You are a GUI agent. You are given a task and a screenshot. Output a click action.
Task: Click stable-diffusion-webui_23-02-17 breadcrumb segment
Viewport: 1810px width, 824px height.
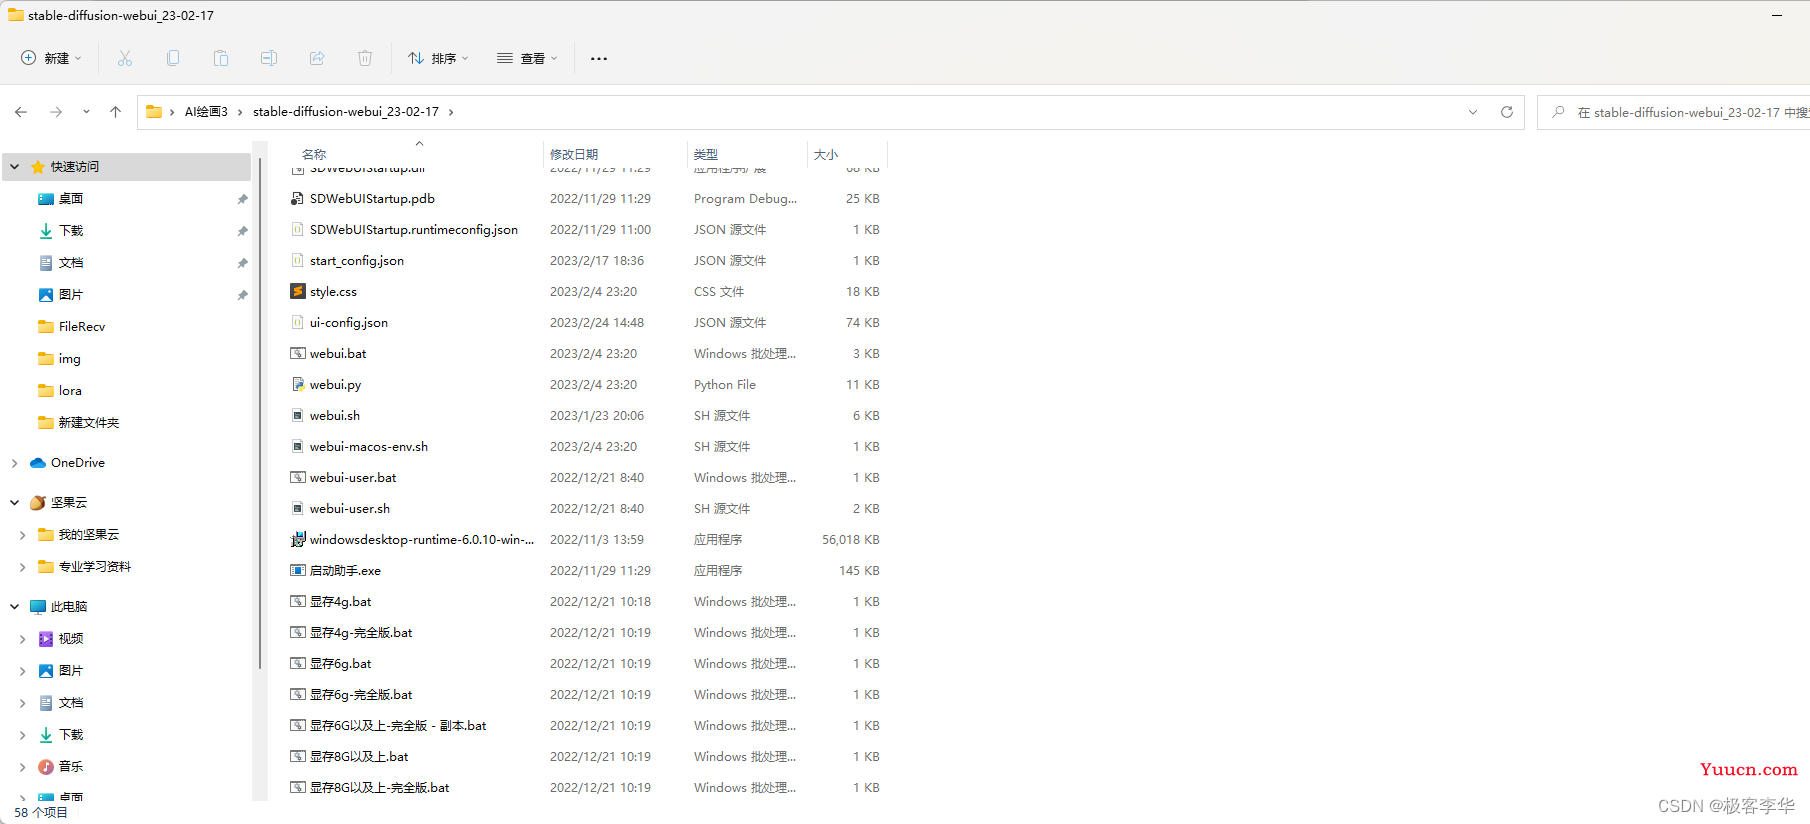point(346,112)
